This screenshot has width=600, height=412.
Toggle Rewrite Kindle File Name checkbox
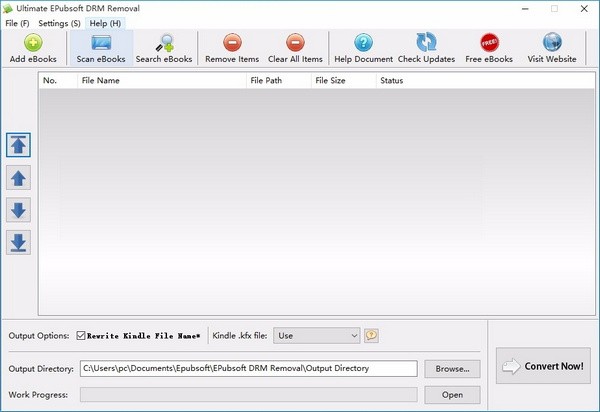[82, 336]
